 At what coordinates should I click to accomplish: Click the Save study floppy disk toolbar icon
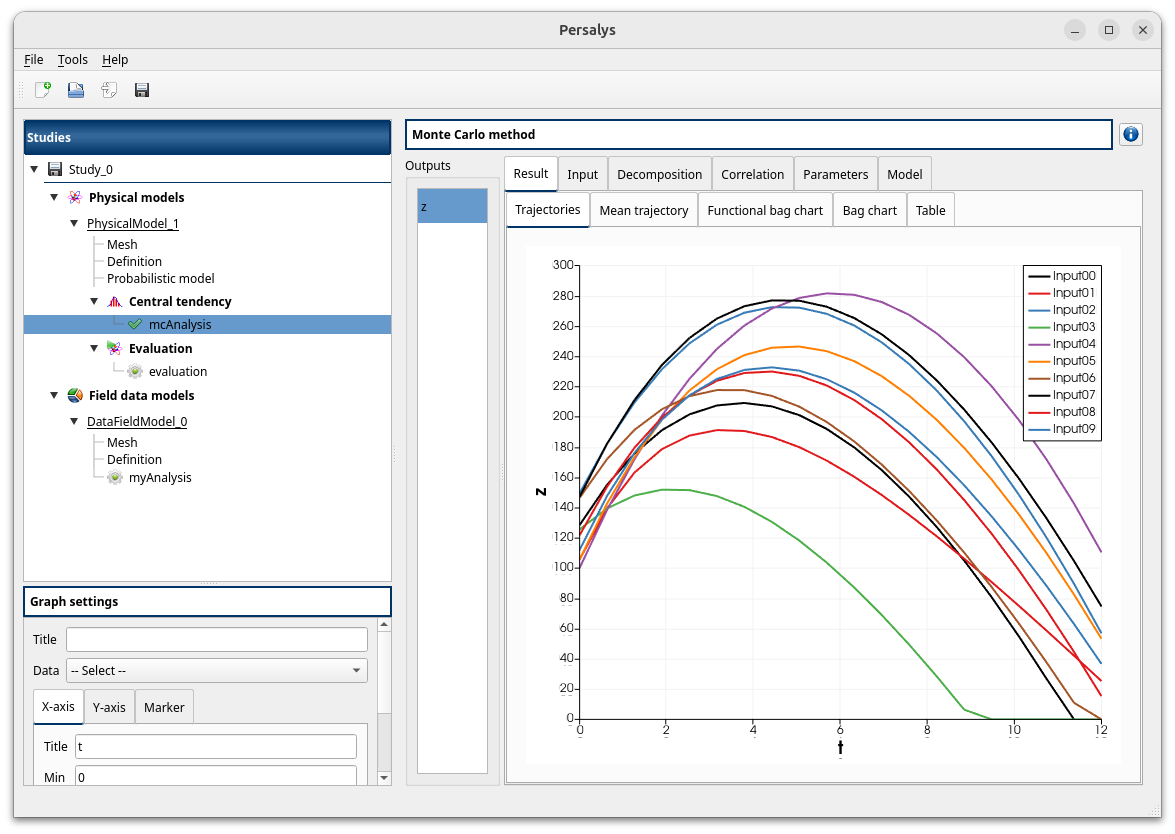pos(142,90)
